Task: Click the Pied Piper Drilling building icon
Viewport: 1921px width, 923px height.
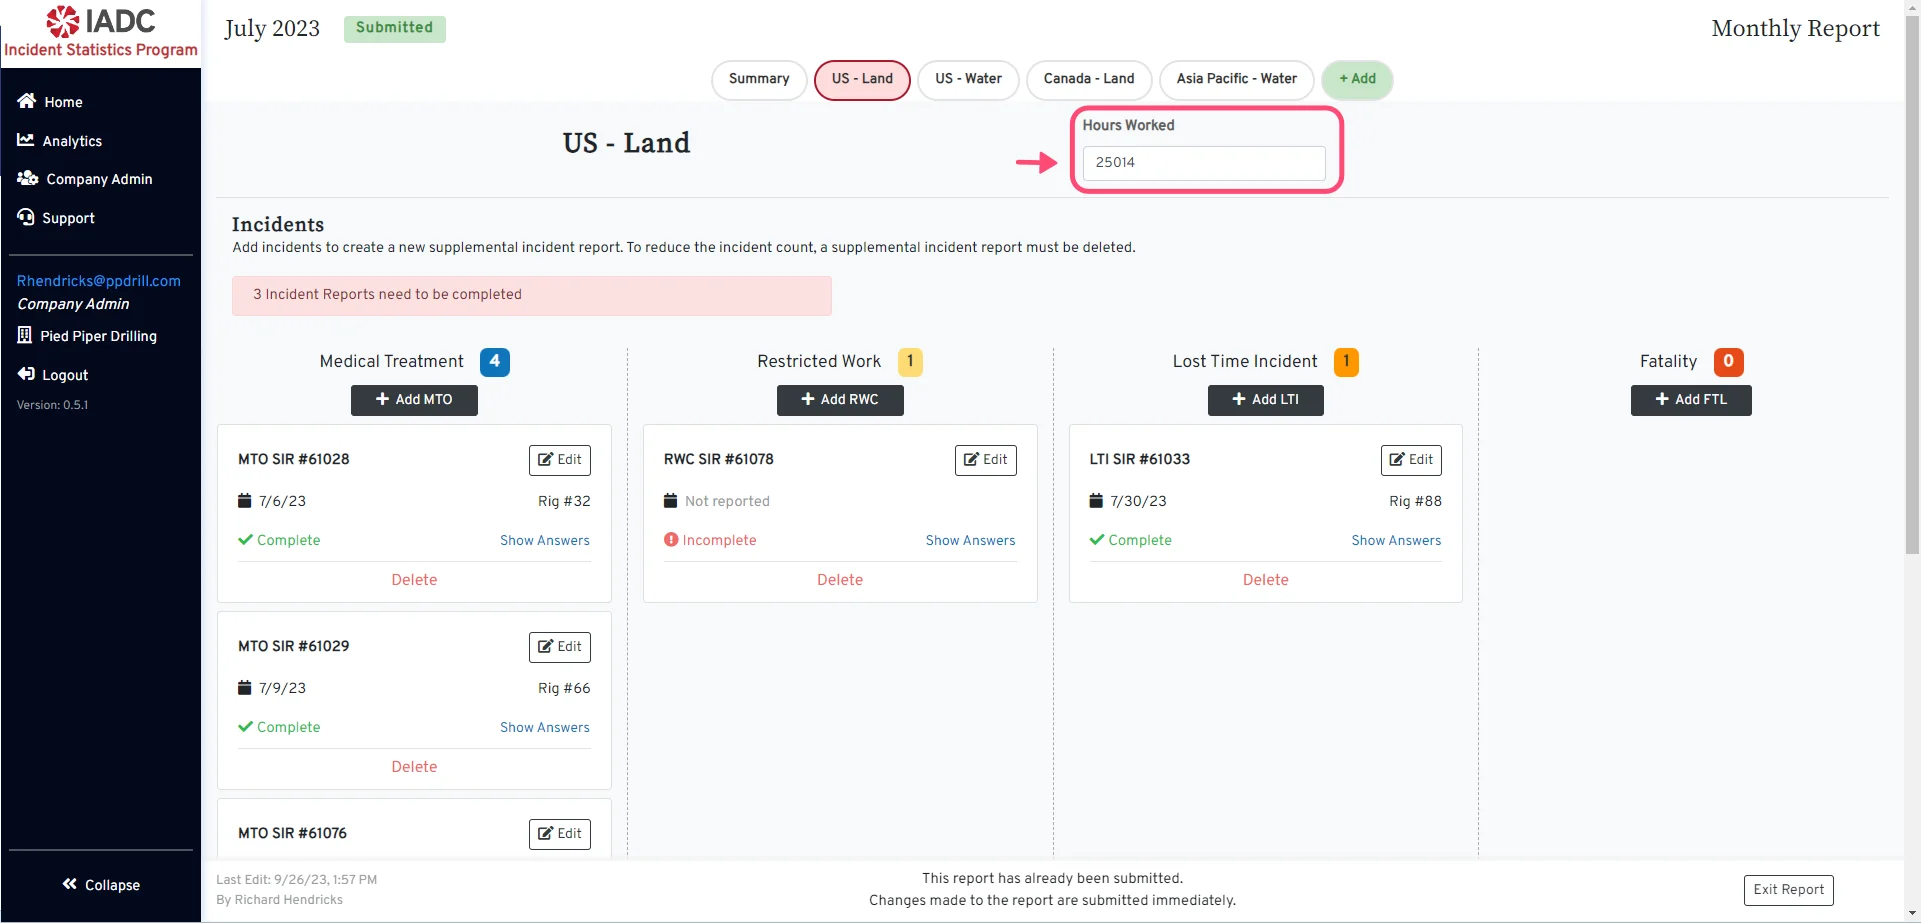Action: (25, 335)
